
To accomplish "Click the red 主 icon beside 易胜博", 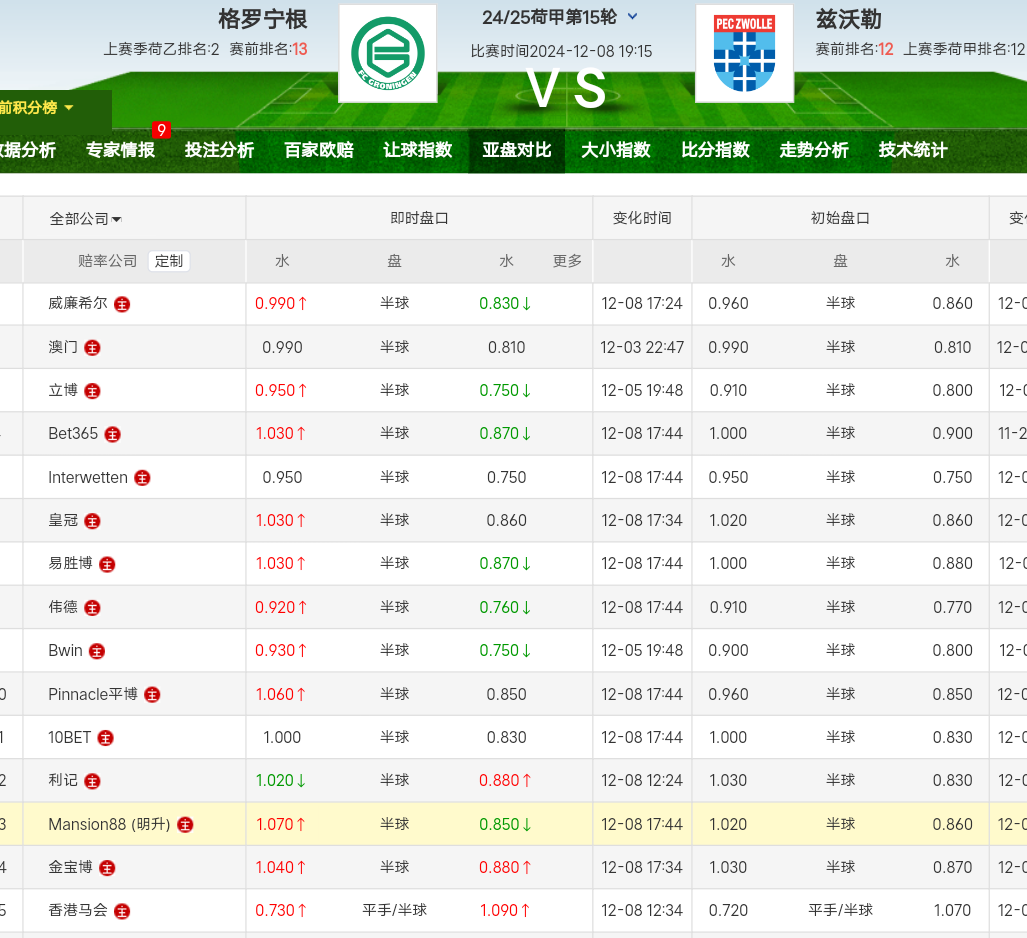I will pyautogui.click(x=107, y=565).
